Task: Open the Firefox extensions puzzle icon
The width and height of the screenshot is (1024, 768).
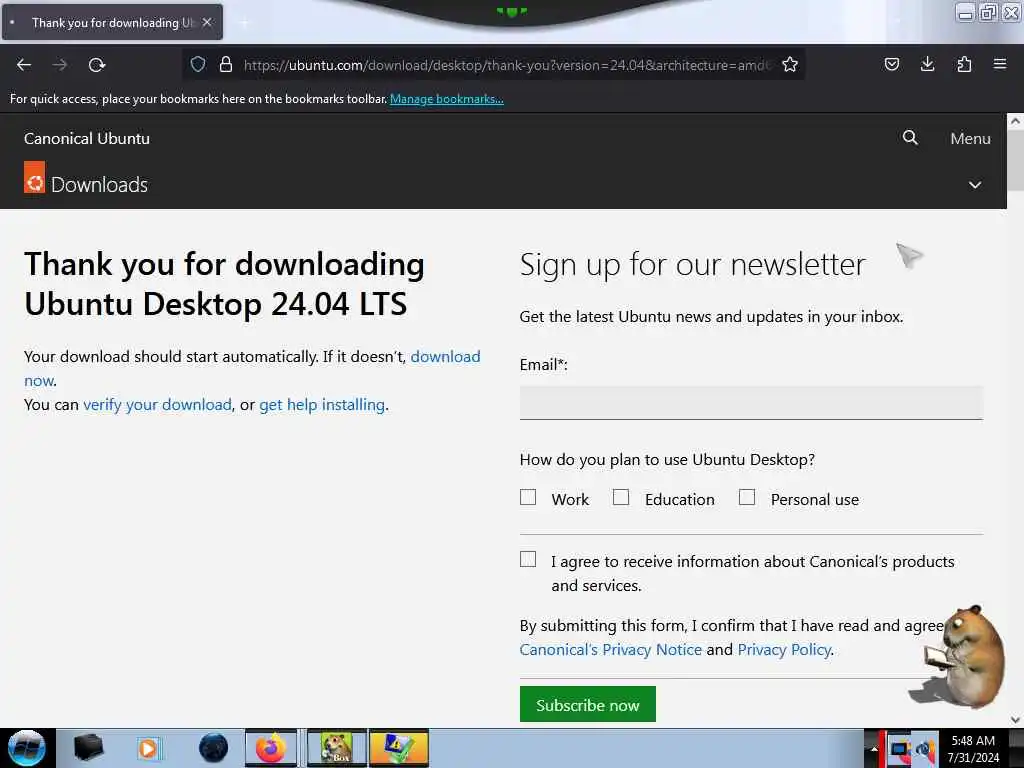Action: [964, 64]
